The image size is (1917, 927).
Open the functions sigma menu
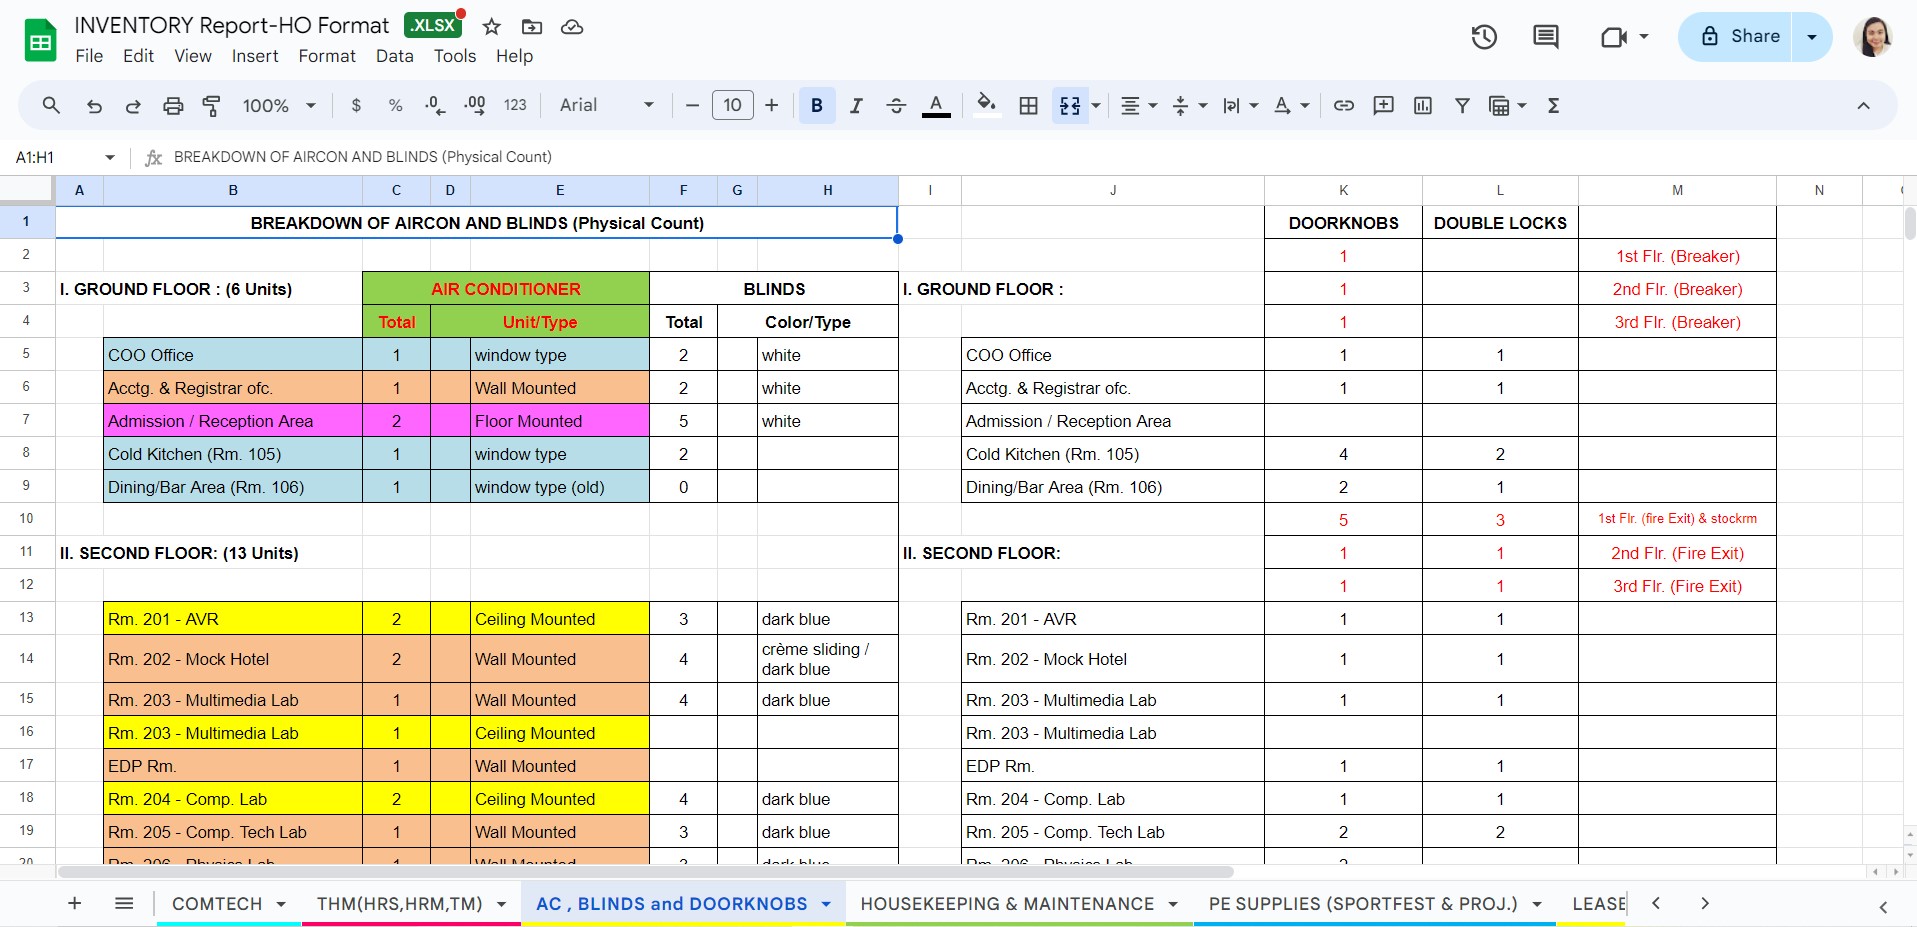[x=1554, y=105]
